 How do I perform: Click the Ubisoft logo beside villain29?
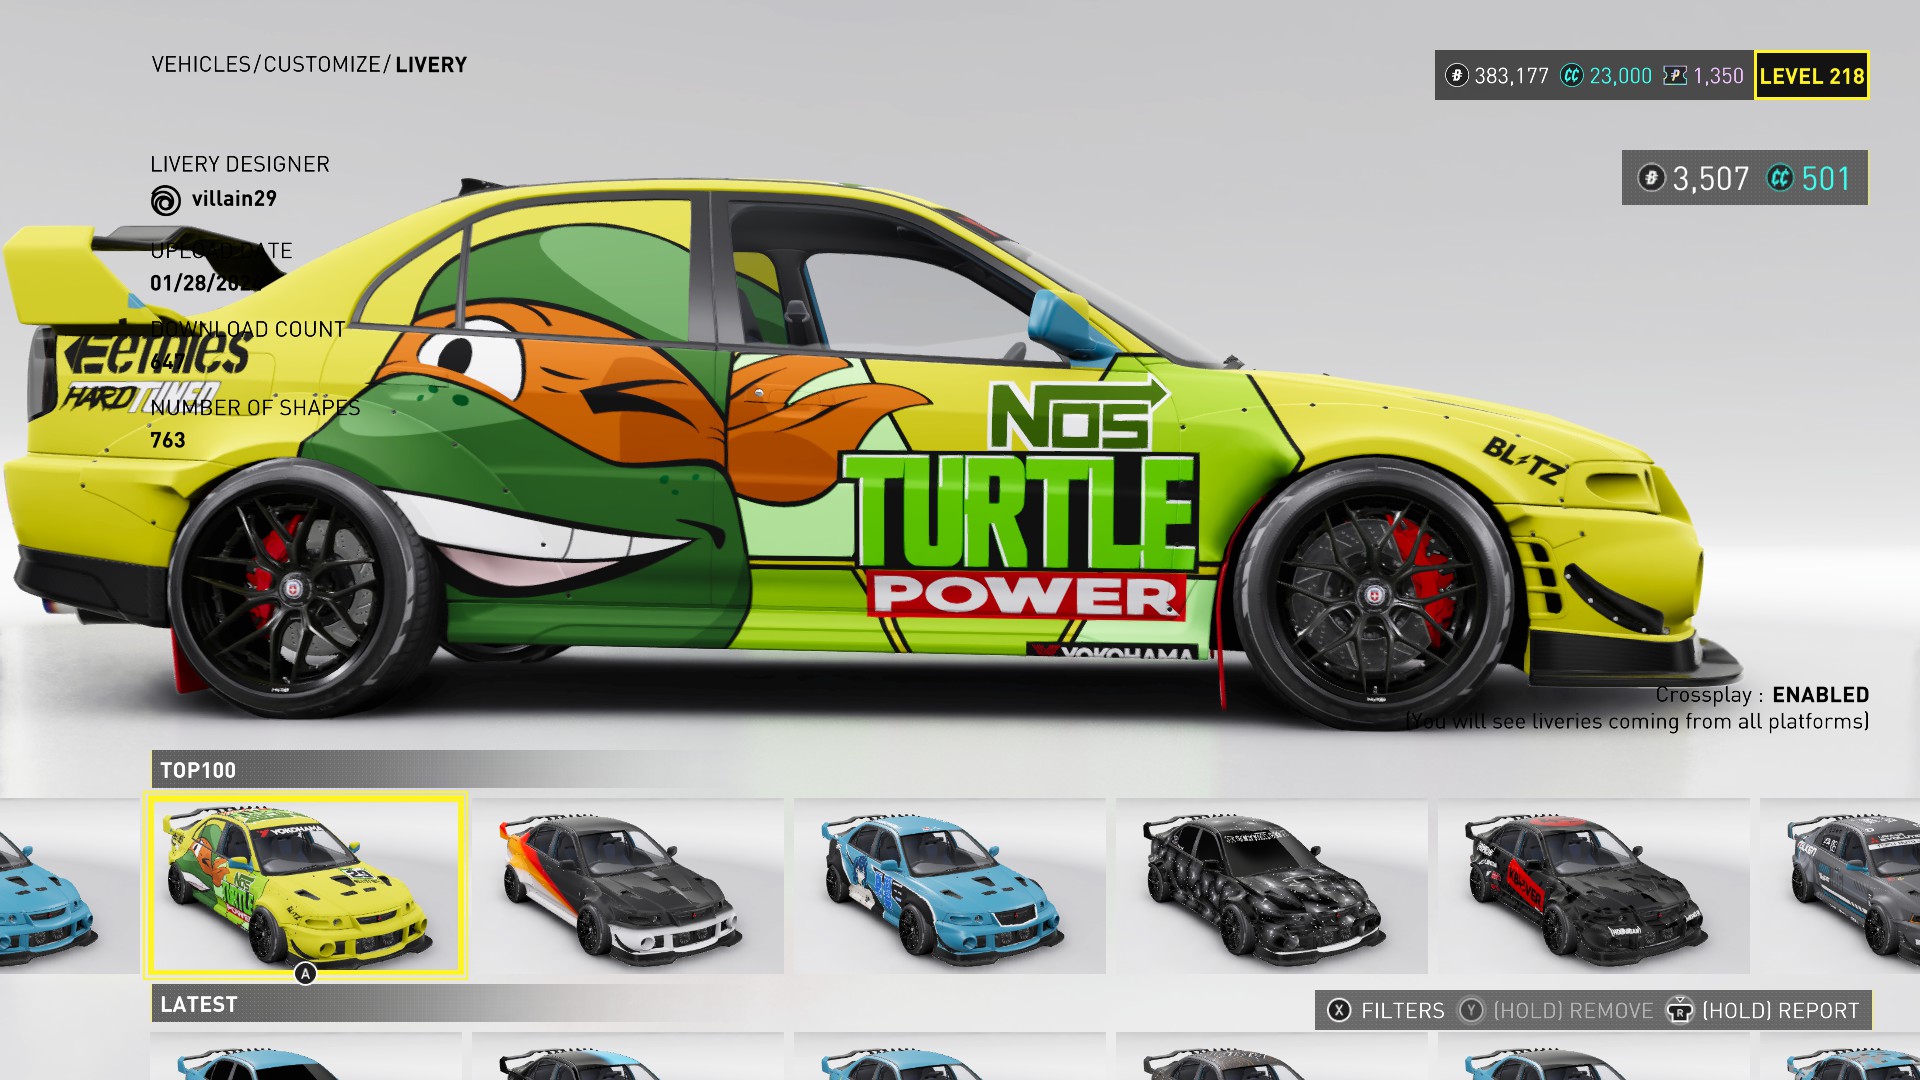[x=166, y=200]
